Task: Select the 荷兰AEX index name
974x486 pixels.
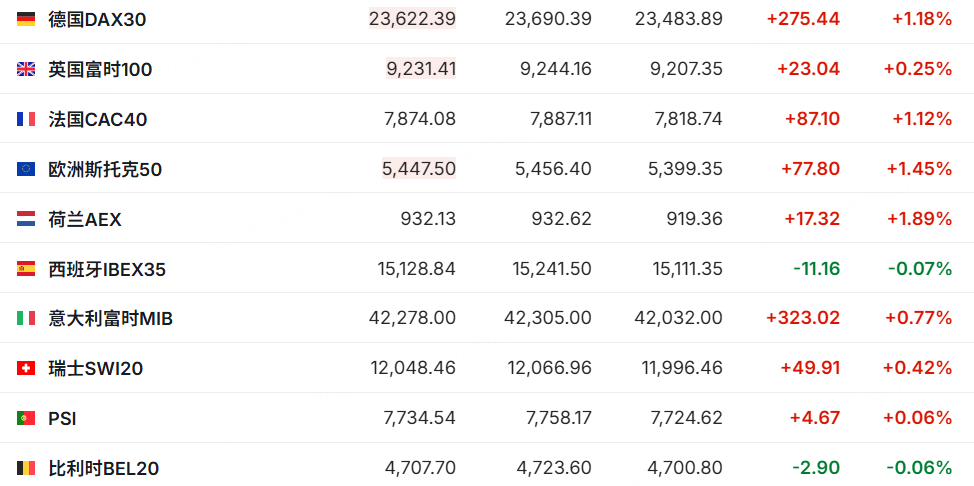Action: 85,219
